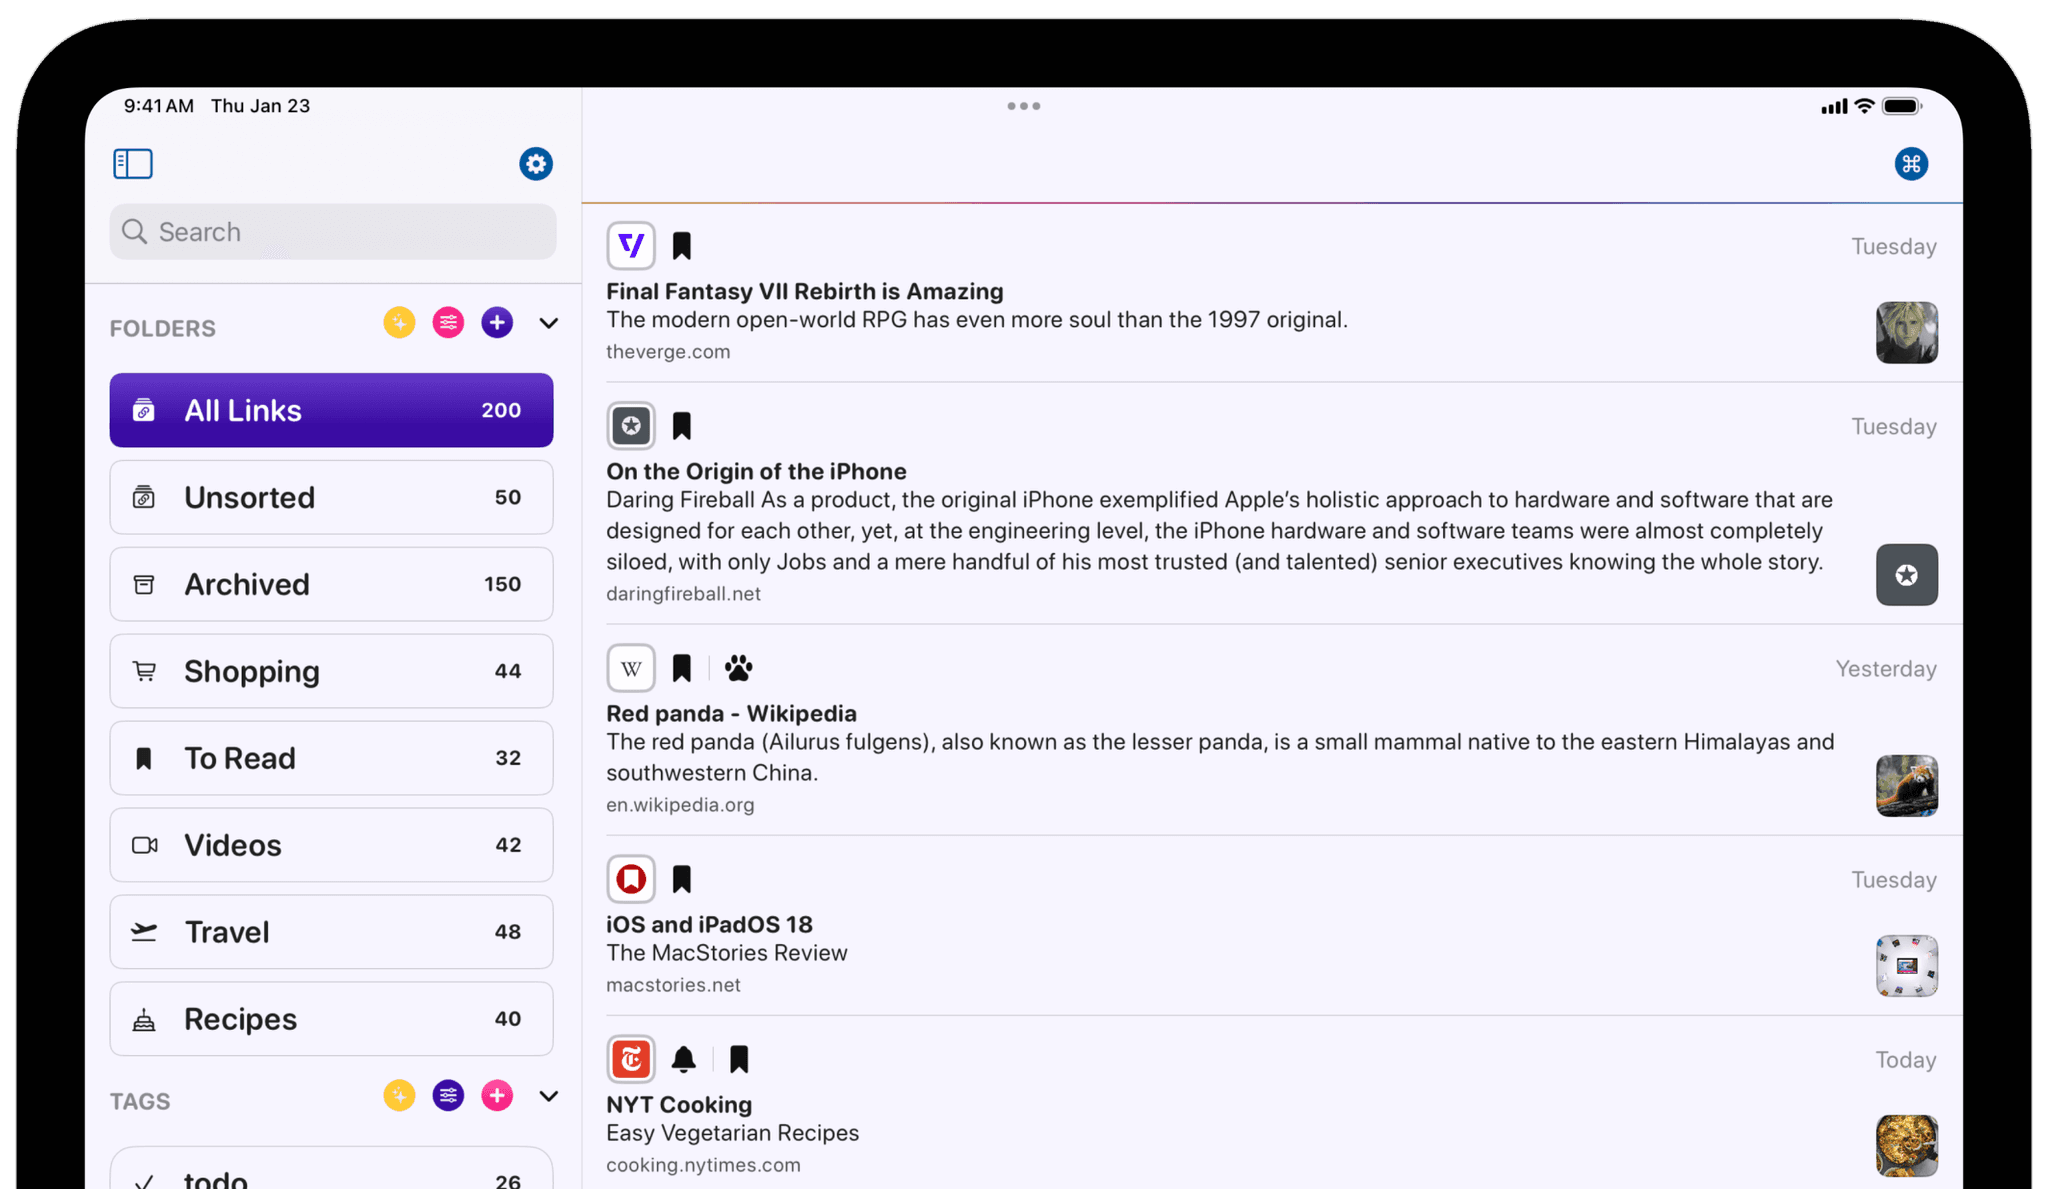The image size is (2048, 1189).
Task: Click the Today date on NYT Cooking
Action: pos(1906,1060)
